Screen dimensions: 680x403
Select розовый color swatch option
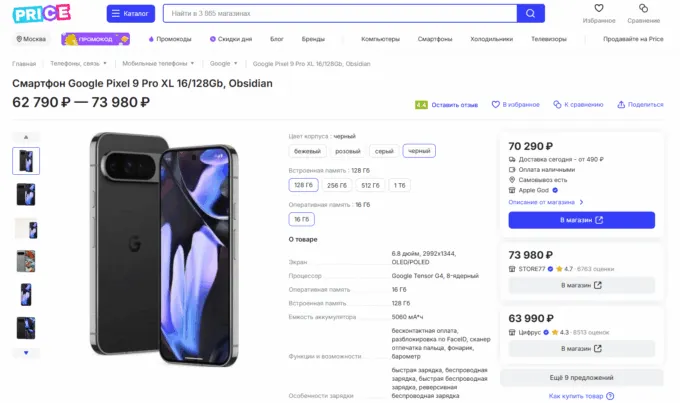click(347, 151)
